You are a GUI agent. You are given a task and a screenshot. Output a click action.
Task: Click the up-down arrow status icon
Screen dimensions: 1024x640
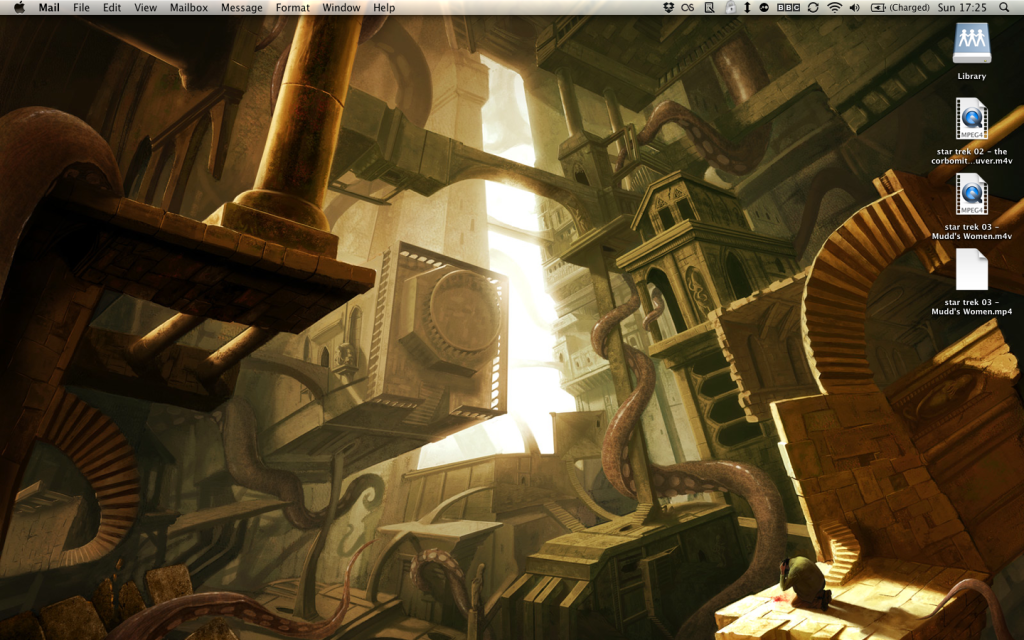tap(747, 7)
